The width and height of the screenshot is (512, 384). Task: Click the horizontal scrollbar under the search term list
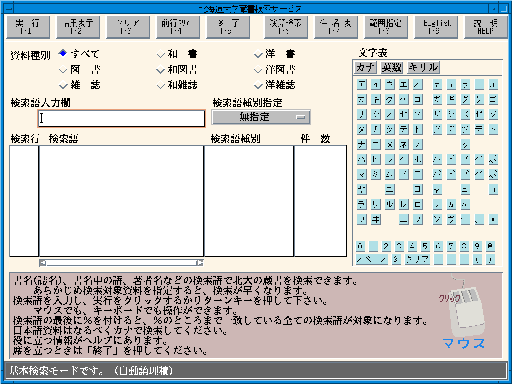(x=121, y=263)
